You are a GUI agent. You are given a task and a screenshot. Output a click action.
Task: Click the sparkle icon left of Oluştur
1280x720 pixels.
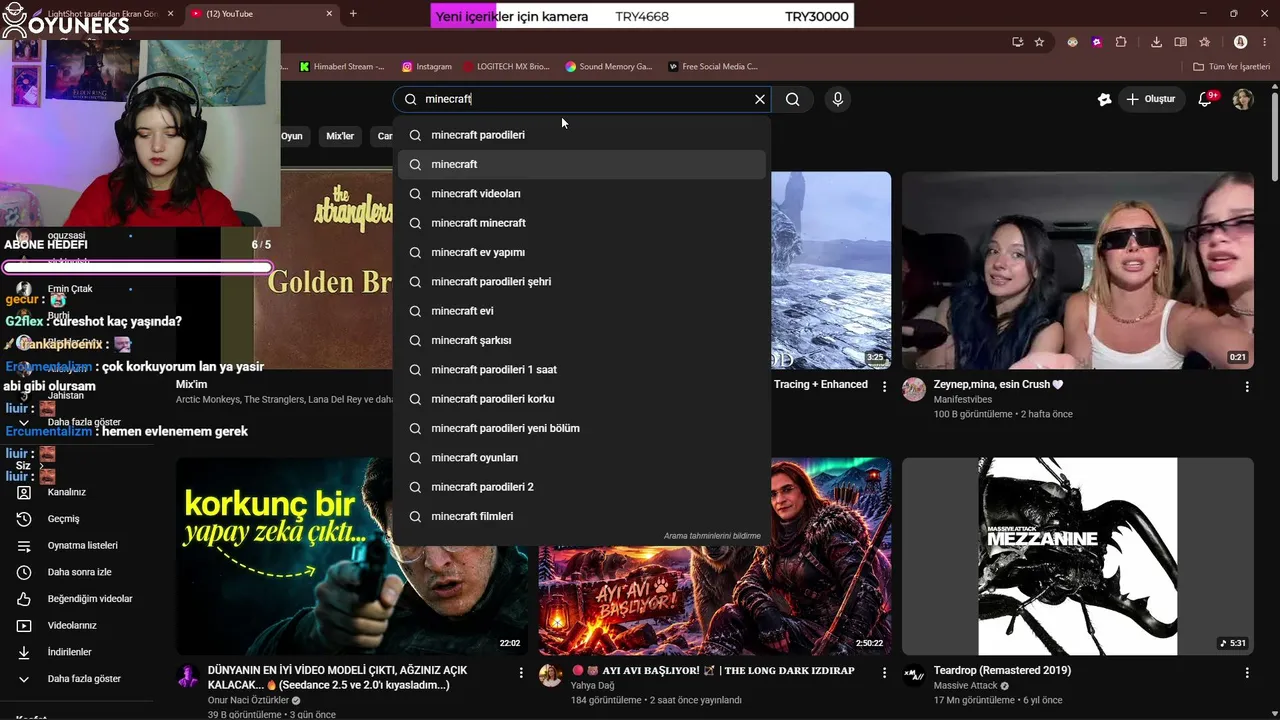[x=1104, y=99]
